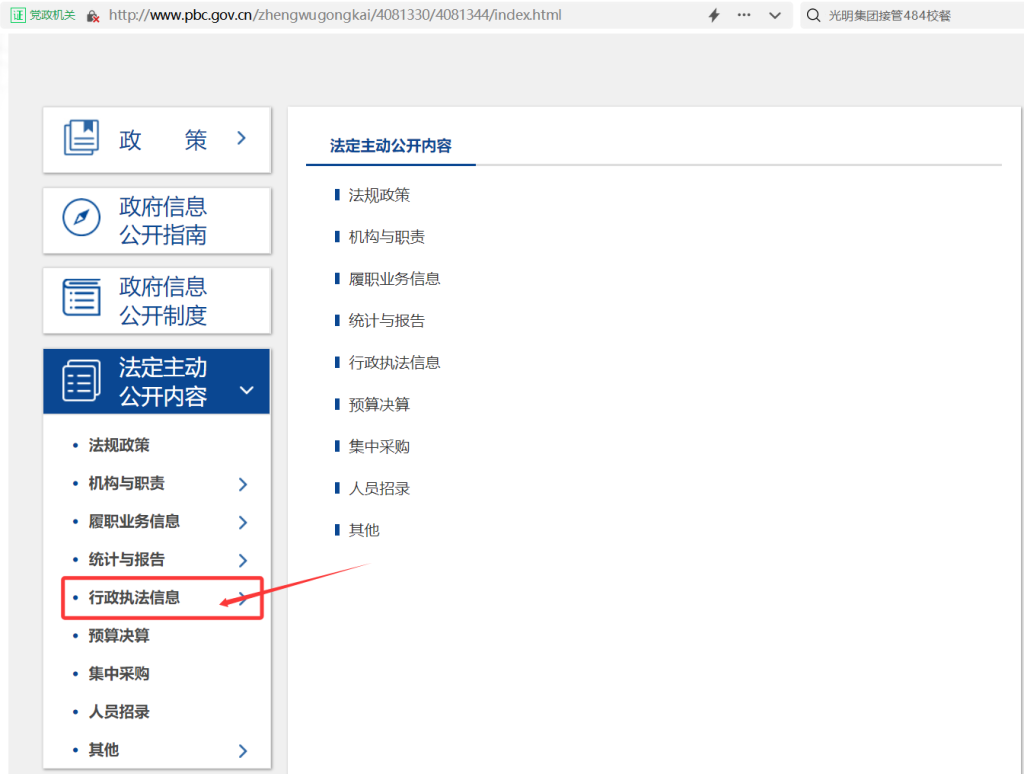
Task: Click the document icon beside 法定主动公开内容
Action: (x=81, y=380)
